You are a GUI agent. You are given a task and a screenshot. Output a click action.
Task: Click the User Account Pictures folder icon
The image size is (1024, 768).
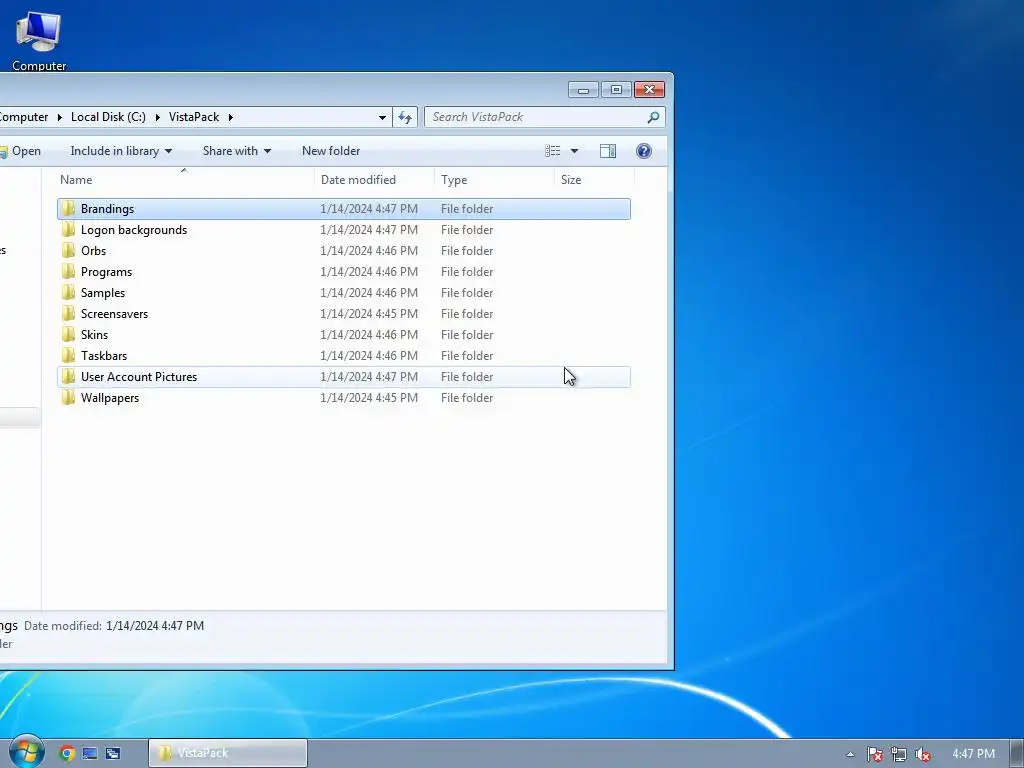click(69, 377)
